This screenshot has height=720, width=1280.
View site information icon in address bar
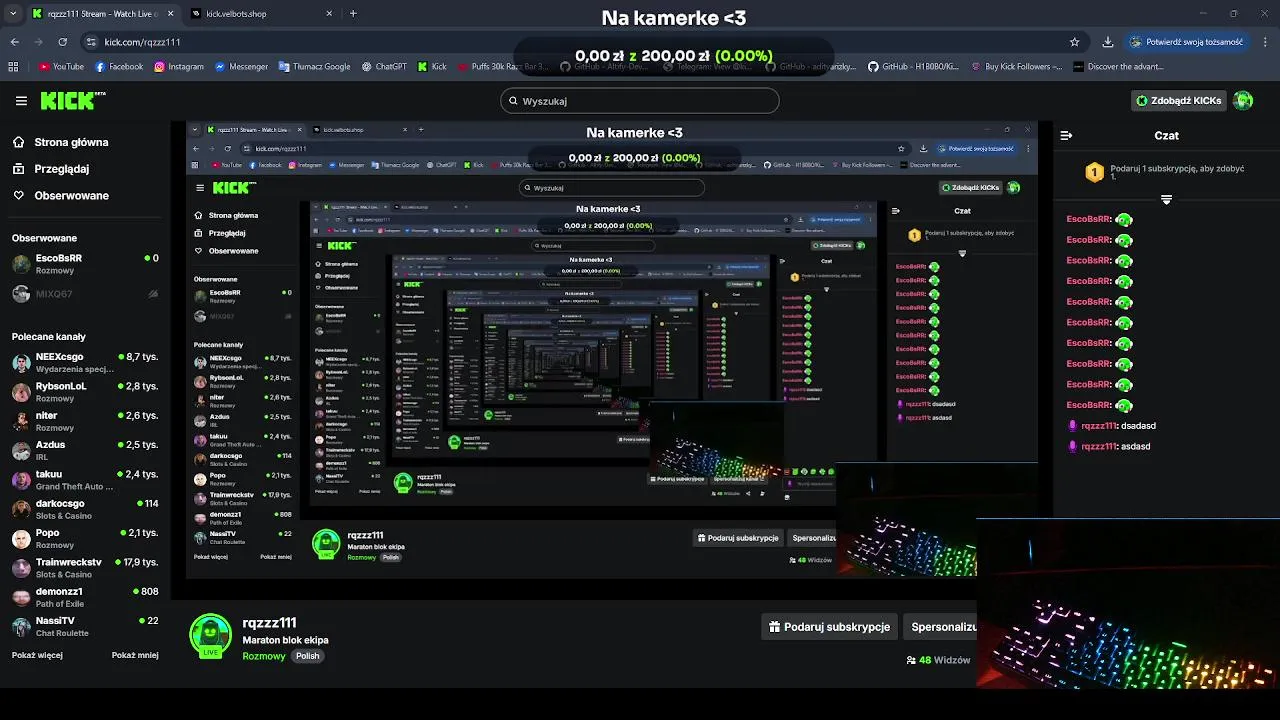tap(92, 42)
